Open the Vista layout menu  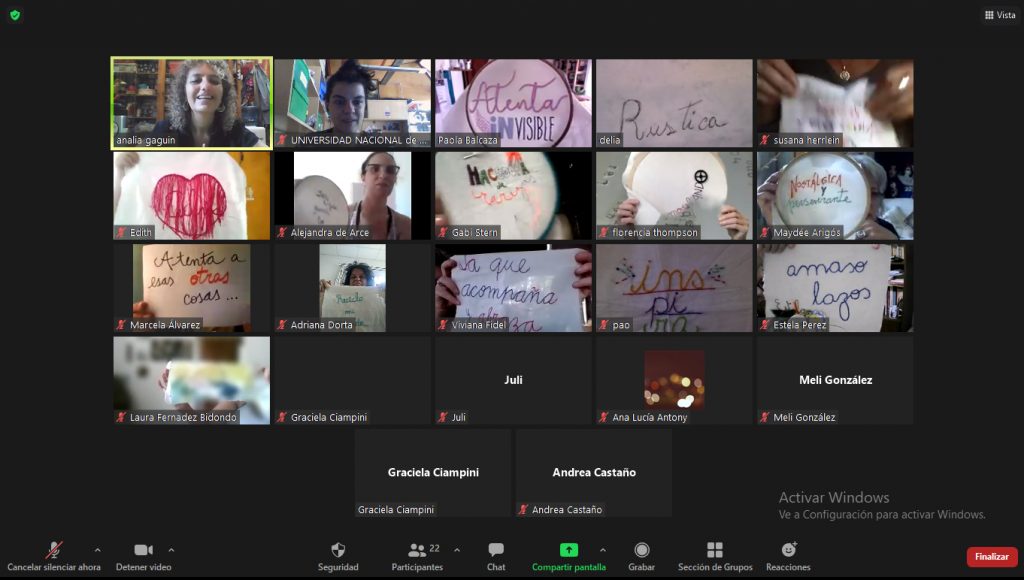pyautogui.click(x=999, y=15)
